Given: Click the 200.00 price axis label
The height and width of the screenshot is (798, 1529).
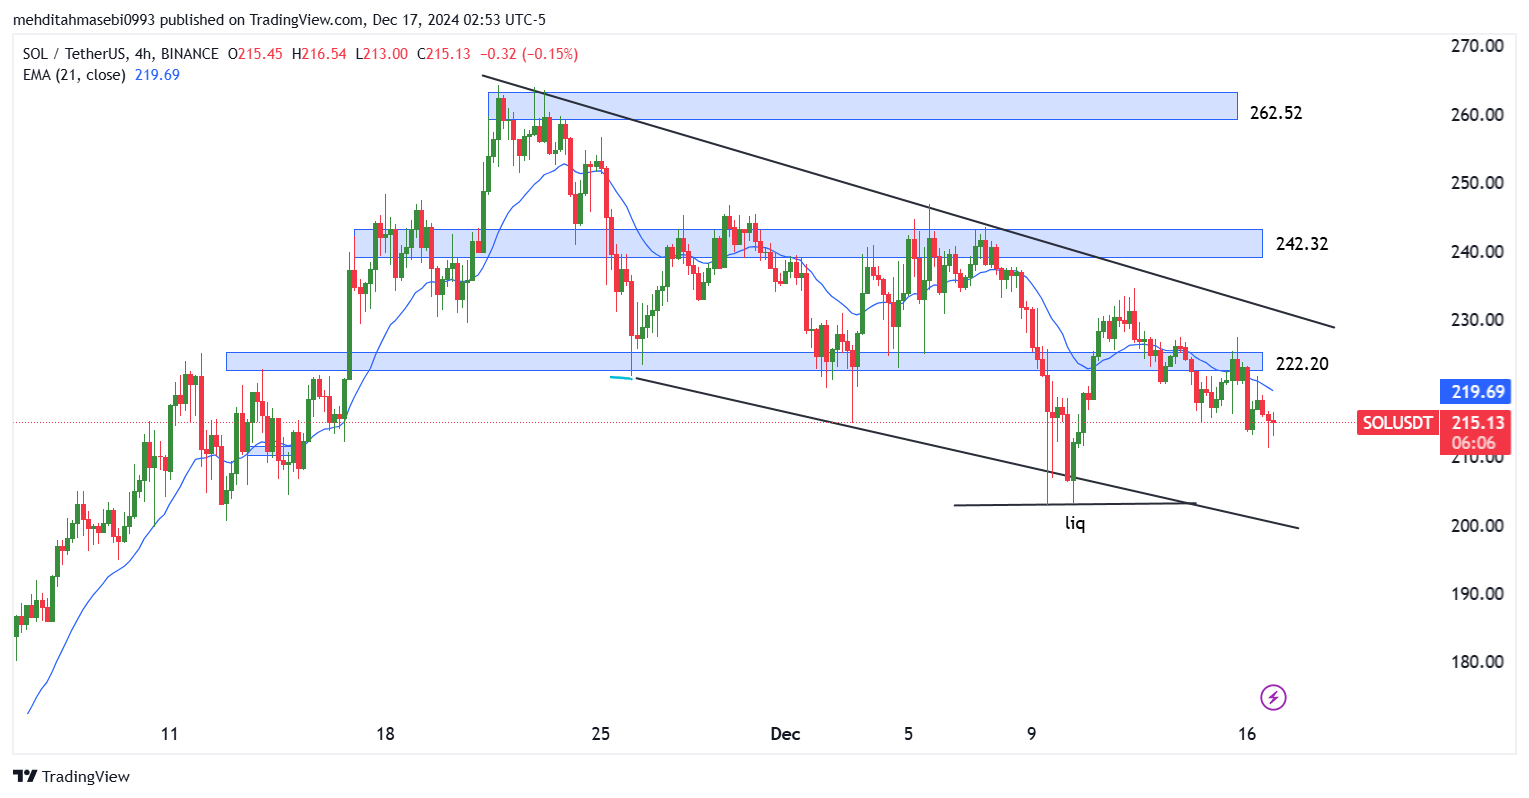Looking at the screenshot, I should tap(1478, 526).
